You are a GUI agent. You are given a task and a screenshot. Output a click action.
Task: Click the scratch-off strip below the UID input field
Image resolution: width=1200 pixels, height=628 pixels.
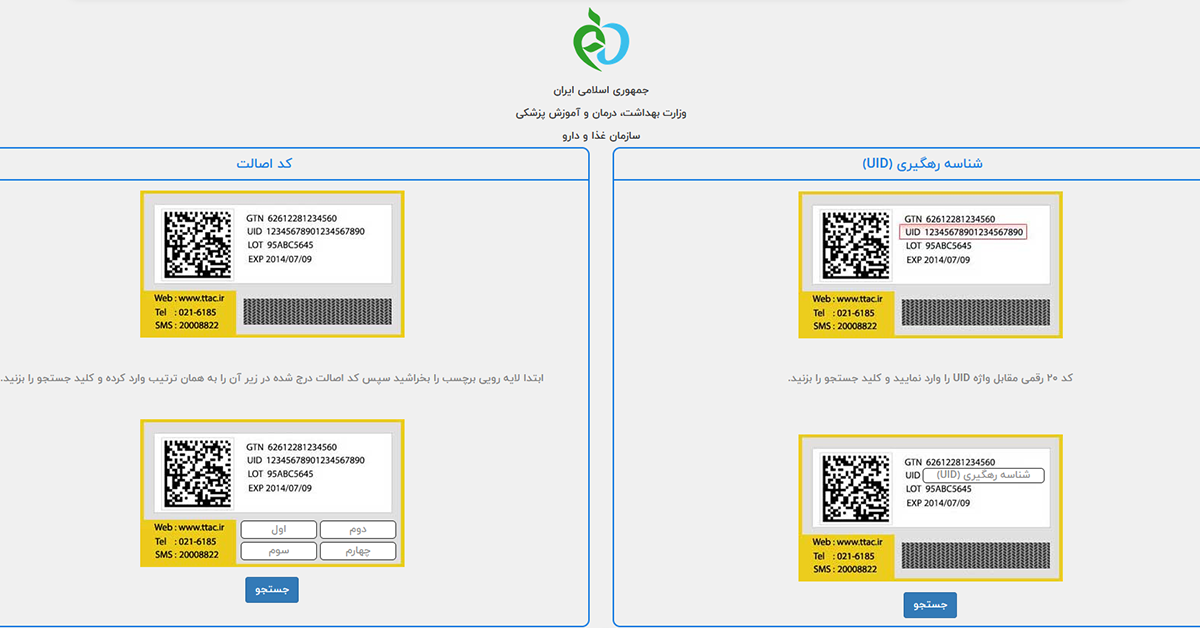tap(976, 556)
